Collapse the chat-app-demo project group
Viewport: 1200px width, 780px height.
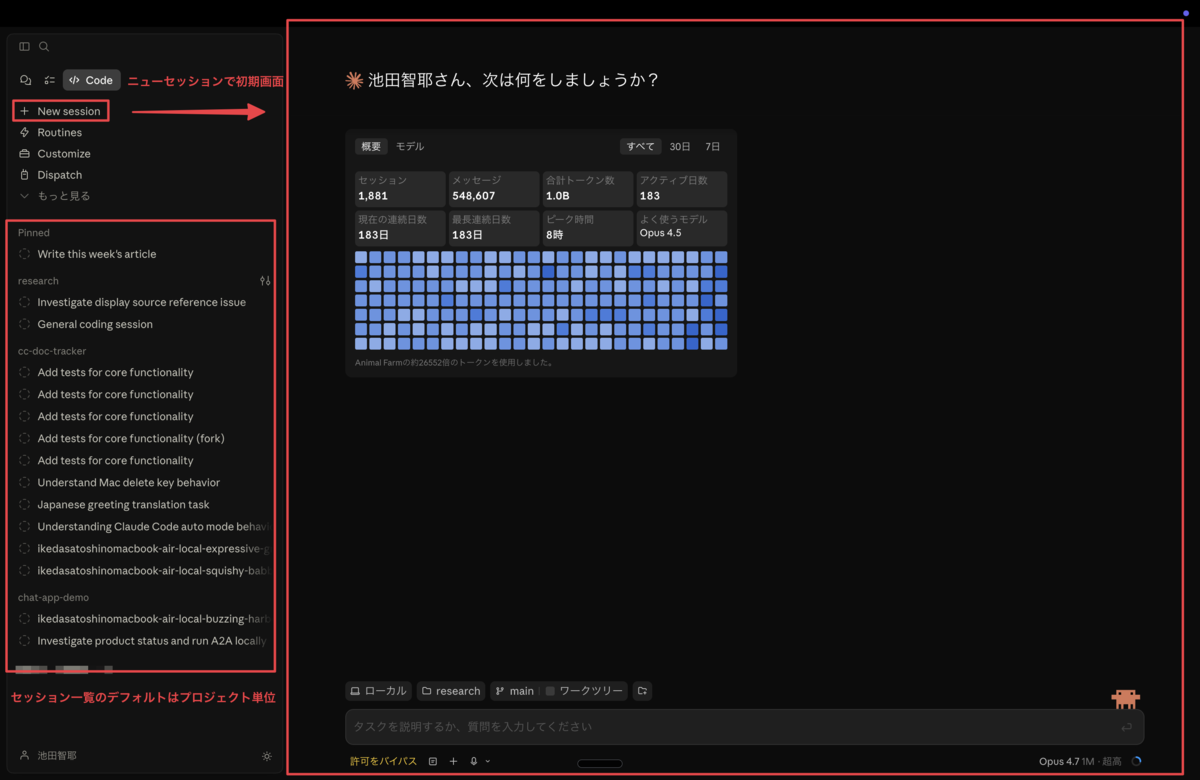(53, 597)
